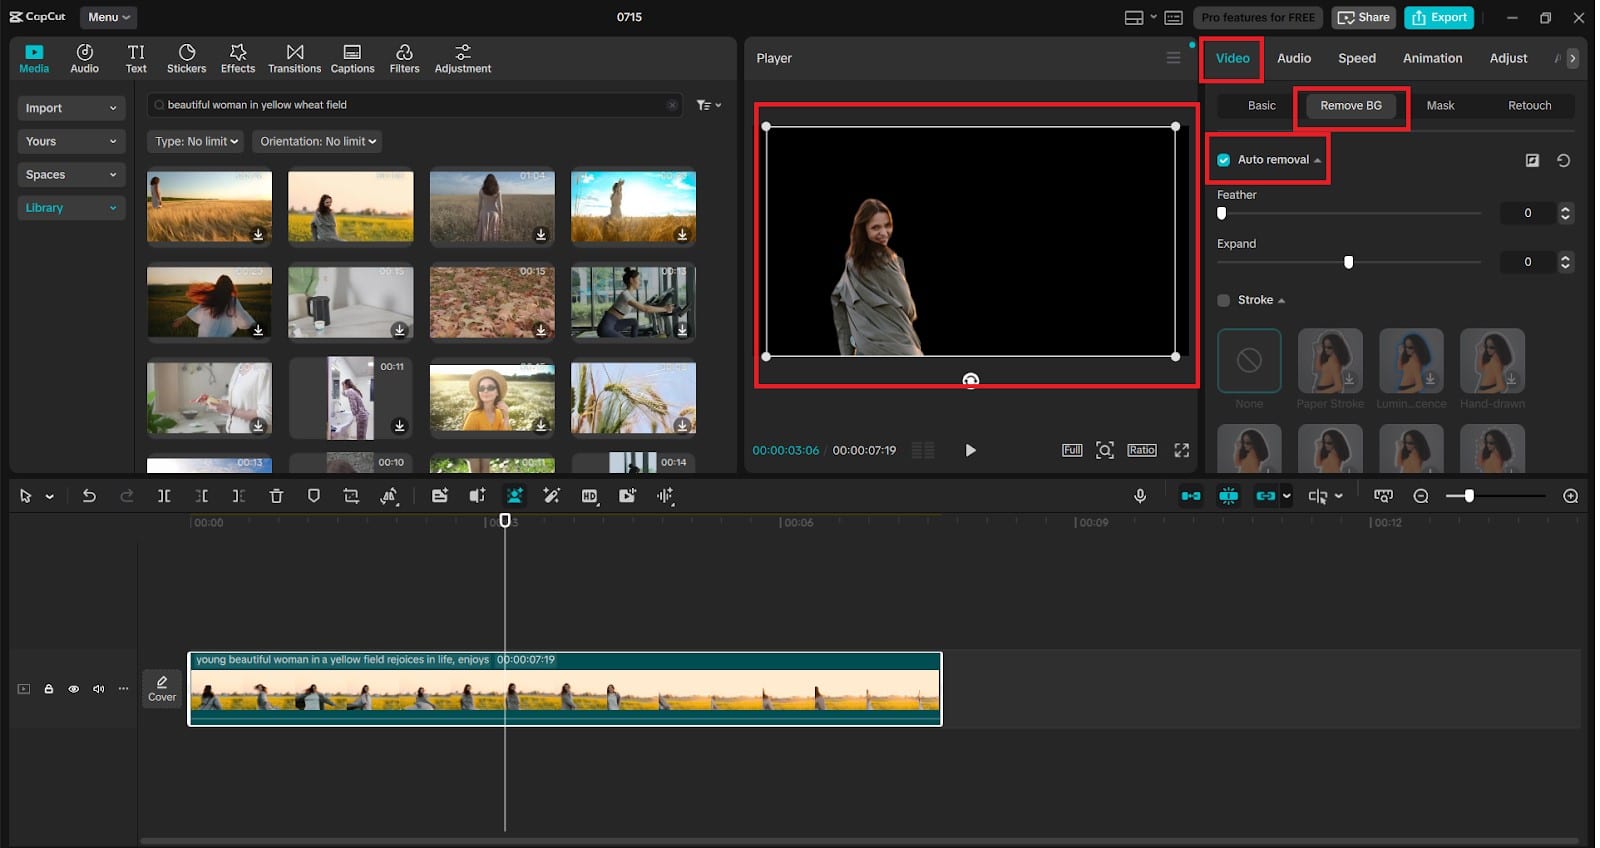Open the Captions panel
Image resolution: width=1600 pixels, height=848 pixels.
point(352,58)
